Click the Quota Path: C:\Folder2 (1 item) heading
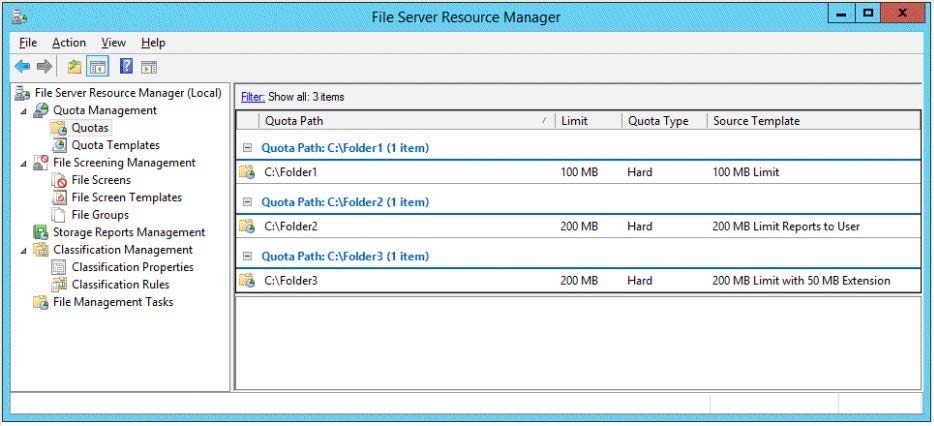 (345, 203)
